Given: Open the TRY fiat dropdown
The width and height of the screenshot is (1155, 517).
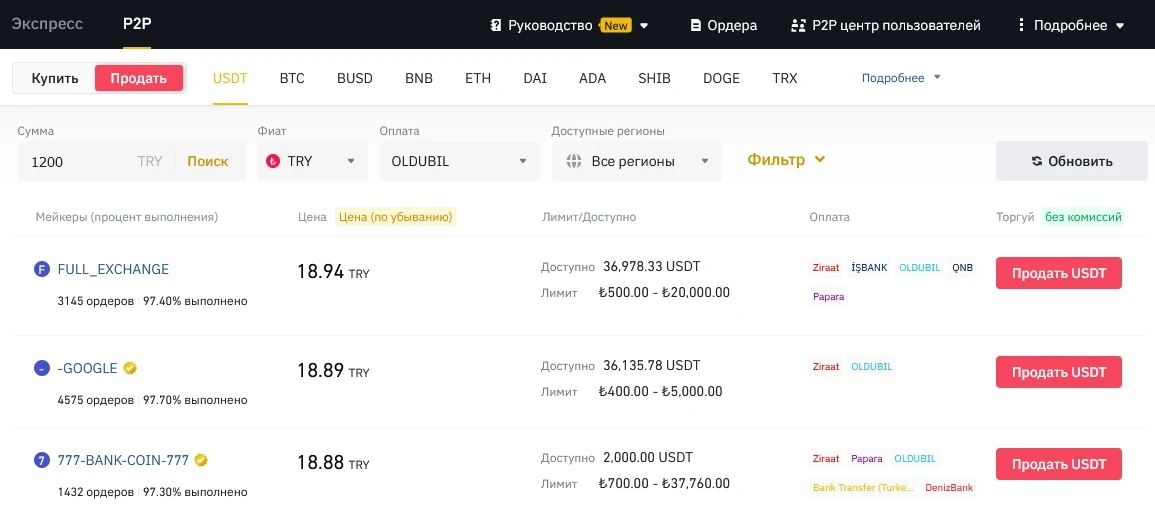Looking at the screenshot, I should pos(312,161).
